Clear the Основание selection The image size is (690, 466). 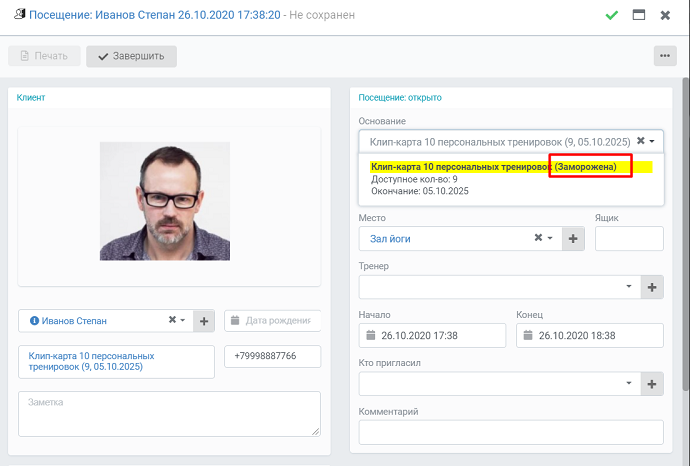click(641, 140)
